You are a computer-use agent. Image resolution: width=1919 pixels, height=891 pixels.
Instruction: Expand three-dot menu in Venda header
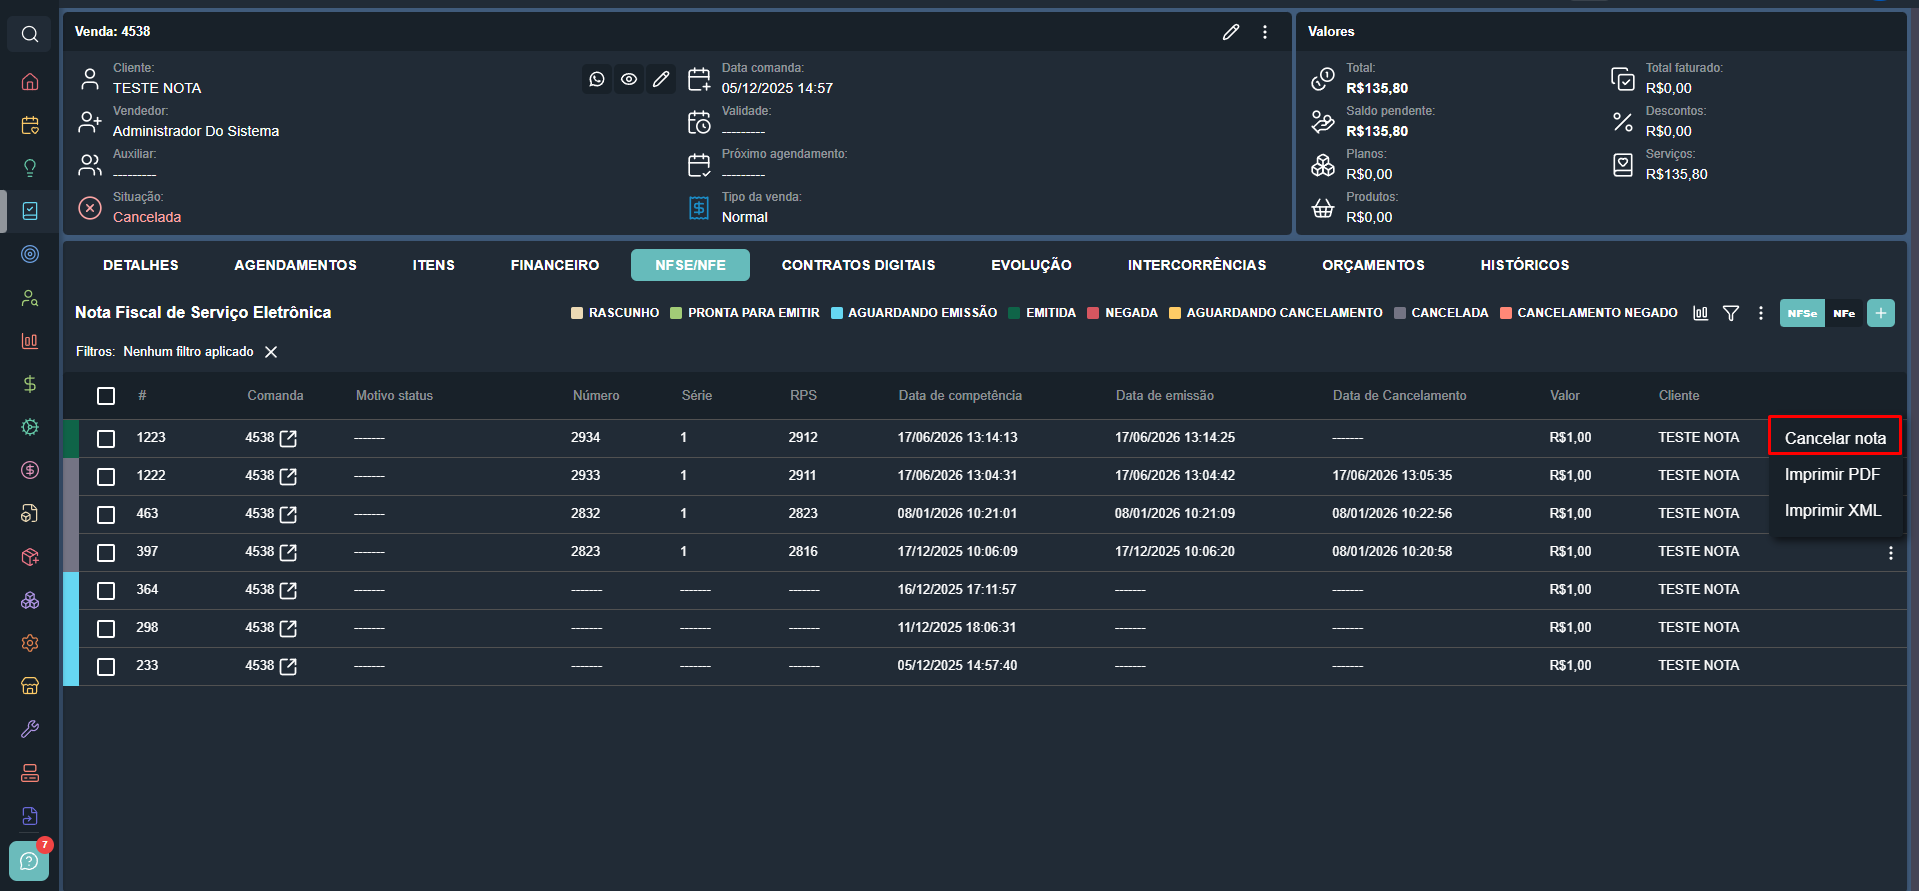click(1265, 32)
